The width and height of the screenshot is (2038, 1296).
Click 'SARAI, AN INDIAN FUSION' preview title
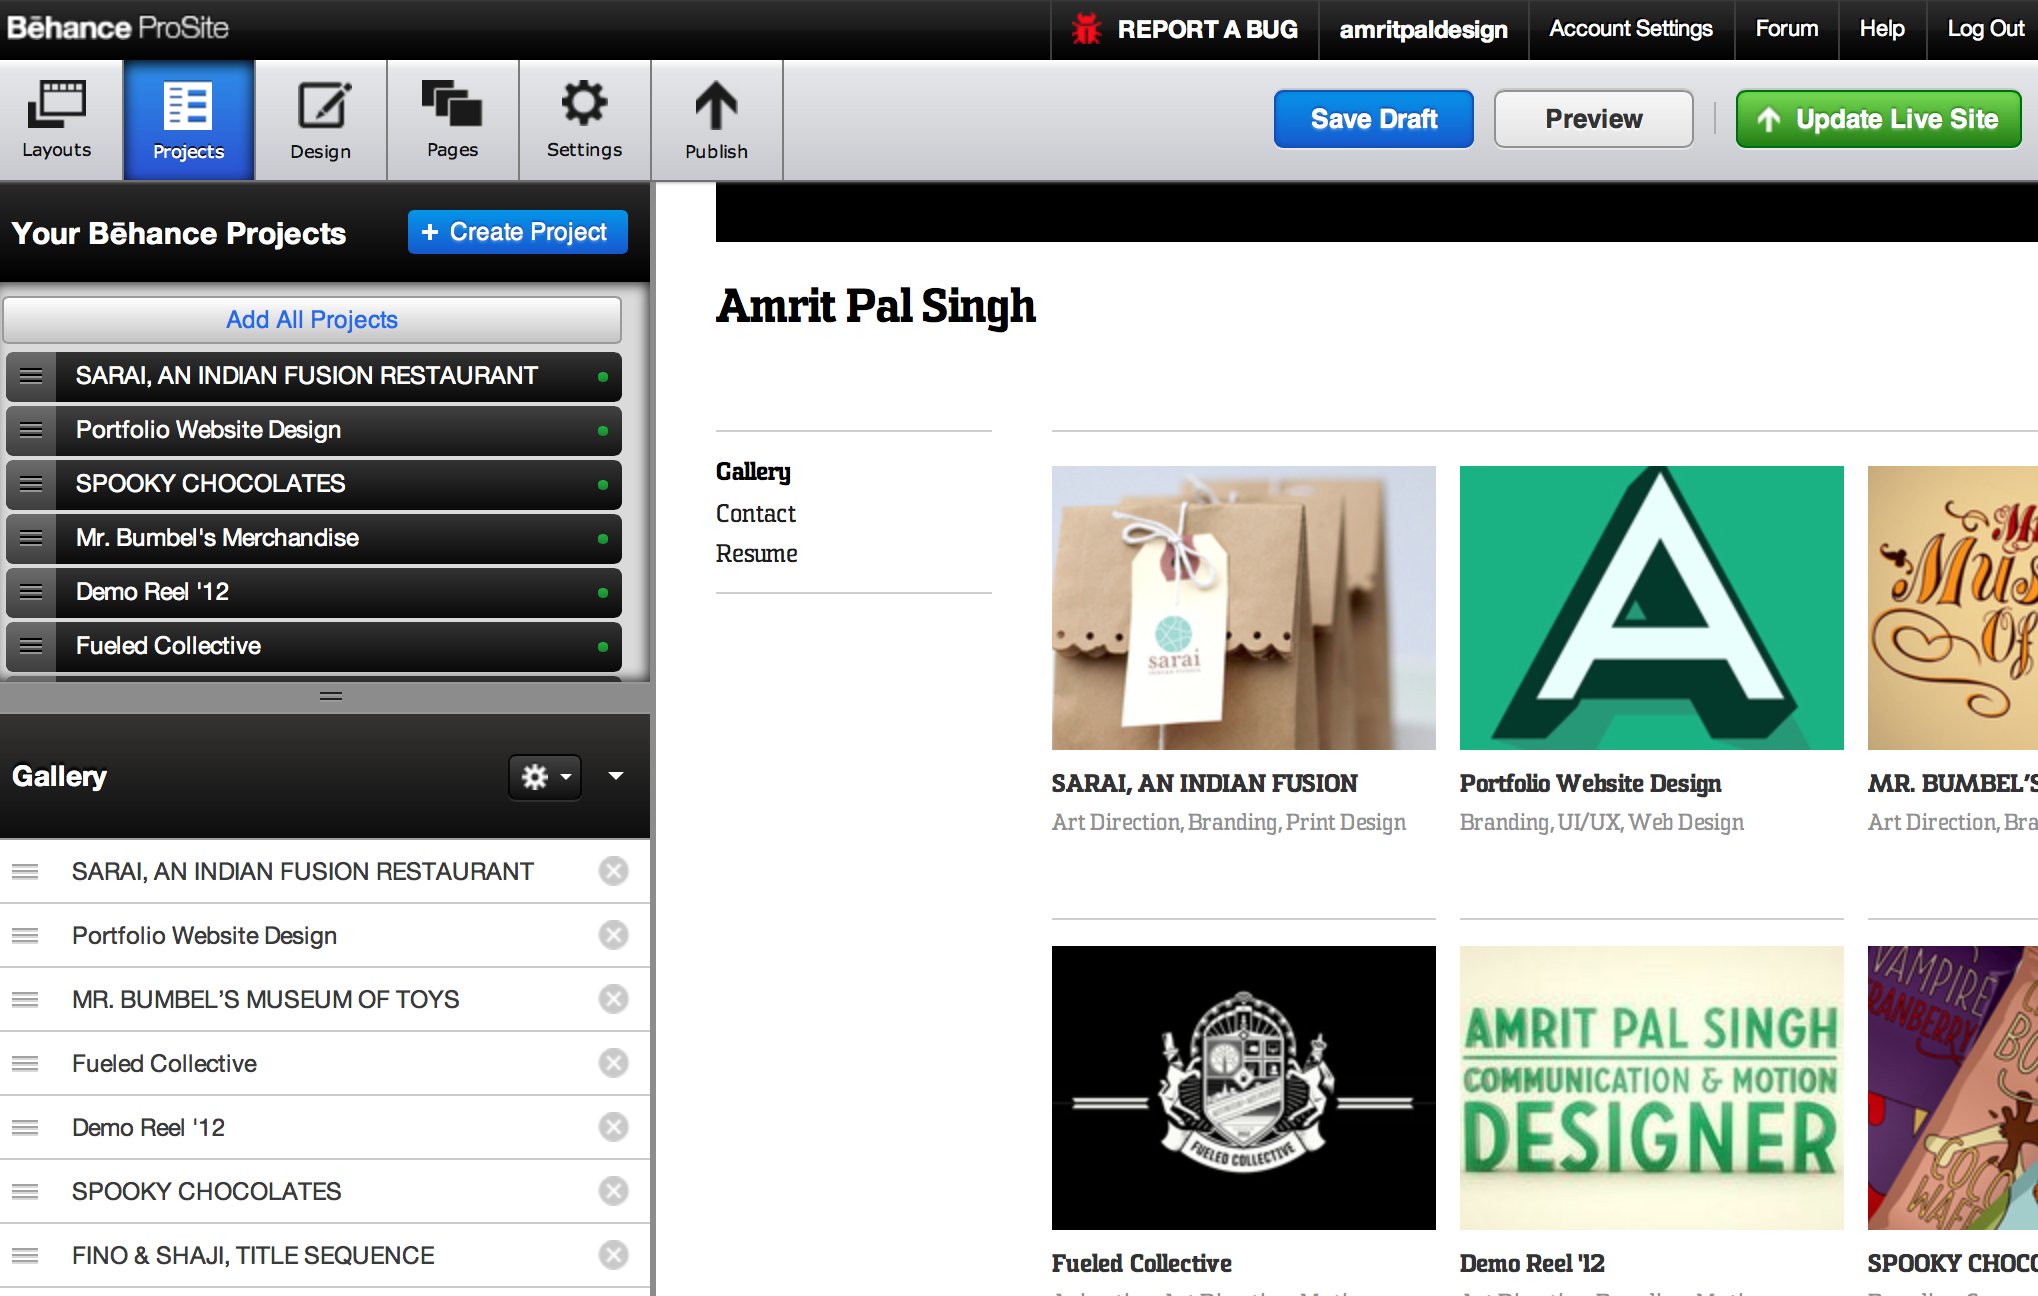click(1204, 784)
